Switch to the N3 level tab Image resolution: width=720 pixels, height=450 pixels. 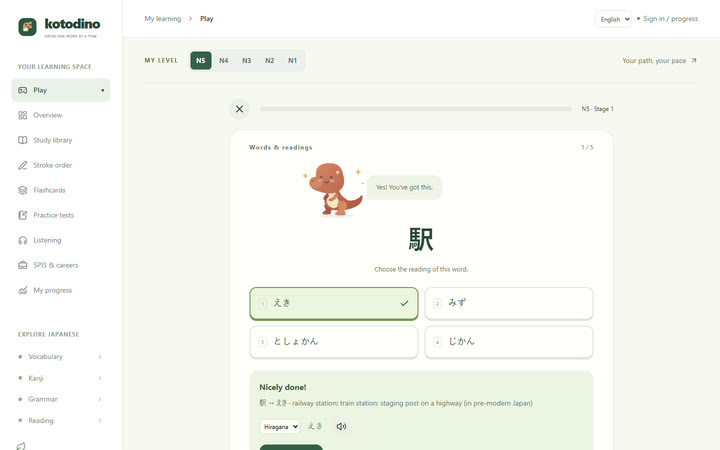247,61
